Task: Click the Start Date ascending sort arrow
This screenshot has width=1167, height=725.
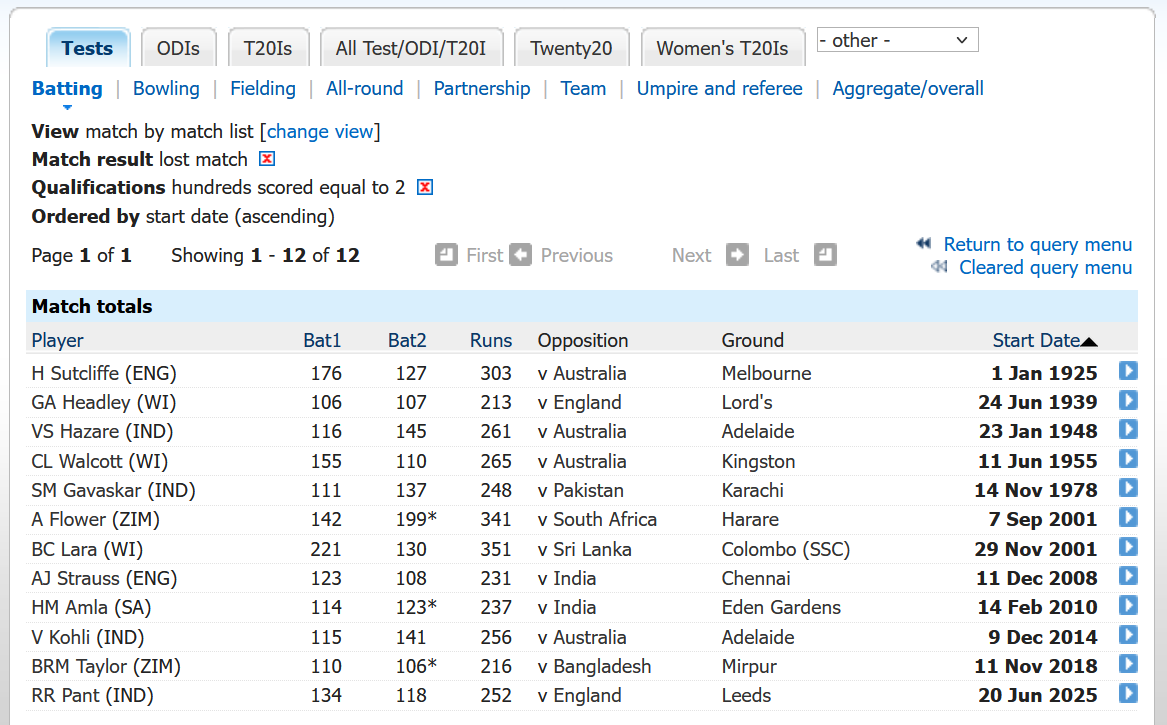Action: tap(1089, 342)
